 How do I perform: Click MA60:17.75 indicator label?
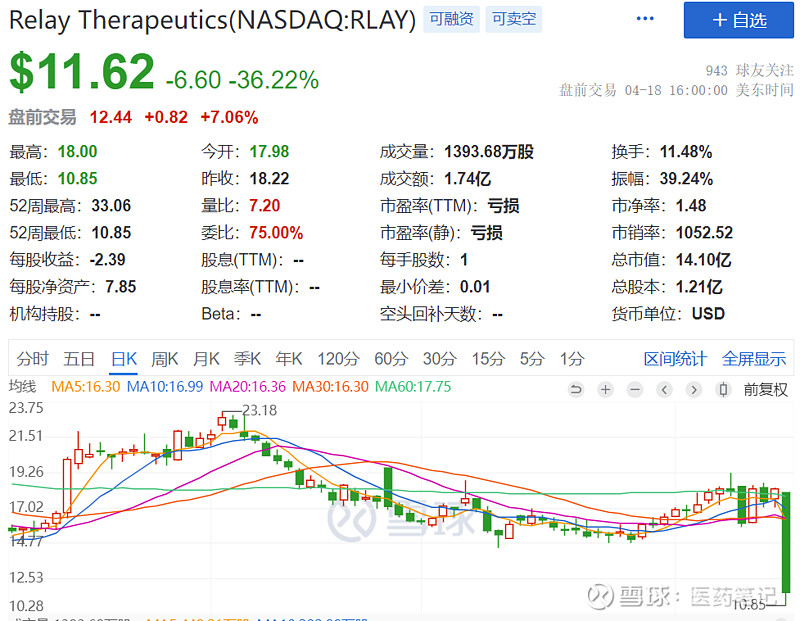(413, 387)
